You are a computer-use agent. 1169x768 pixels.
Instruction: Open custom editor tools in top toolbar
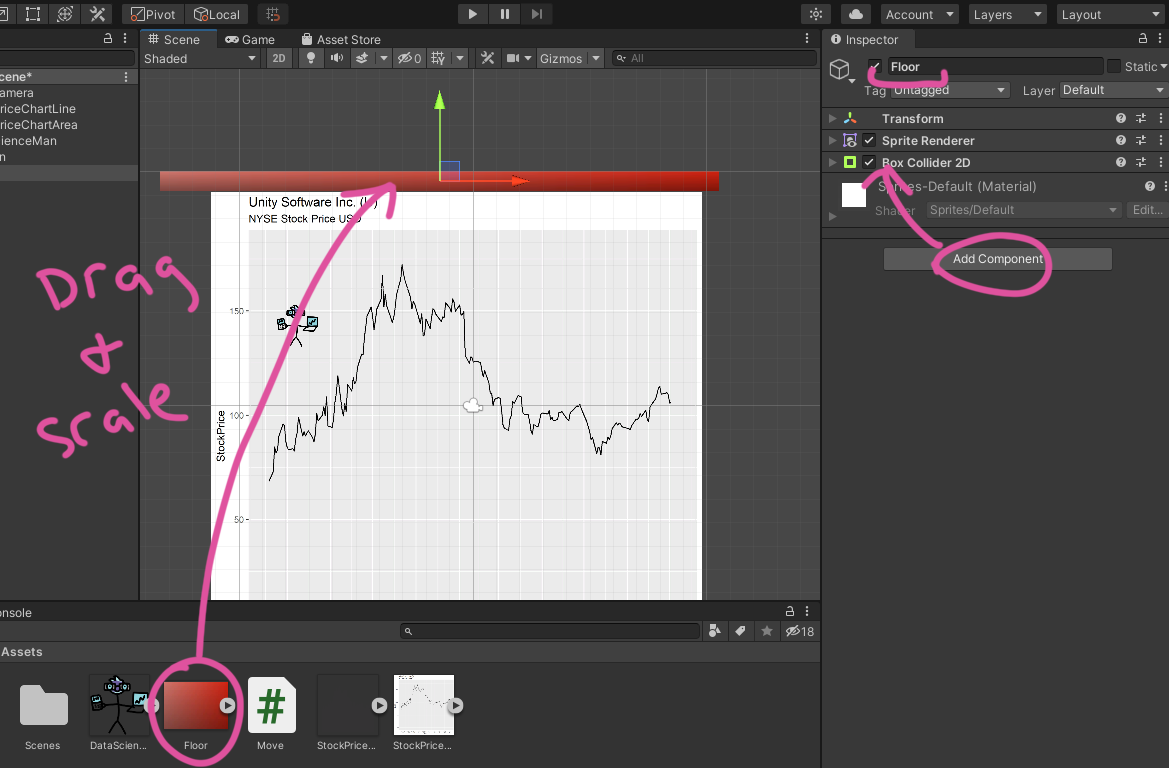[x=98, y=14]
